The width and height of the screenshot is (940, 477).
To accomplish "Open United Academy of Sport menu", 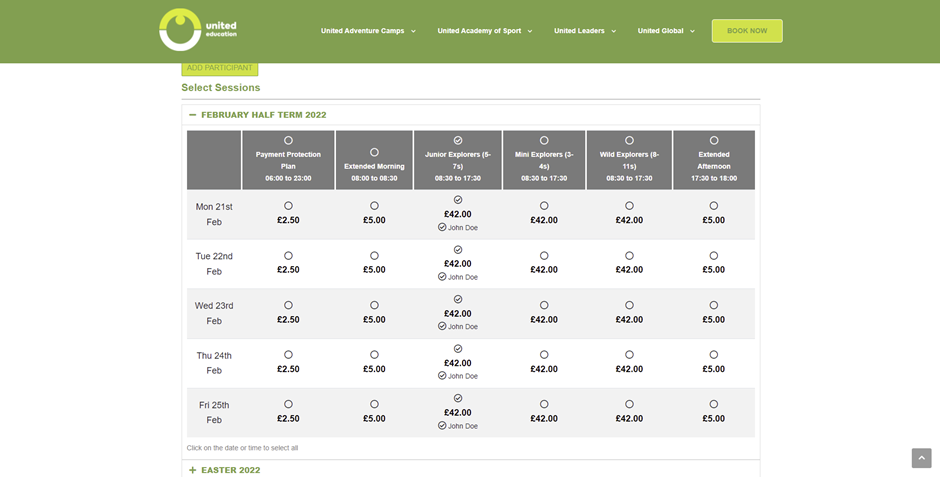I will [484, 31].
